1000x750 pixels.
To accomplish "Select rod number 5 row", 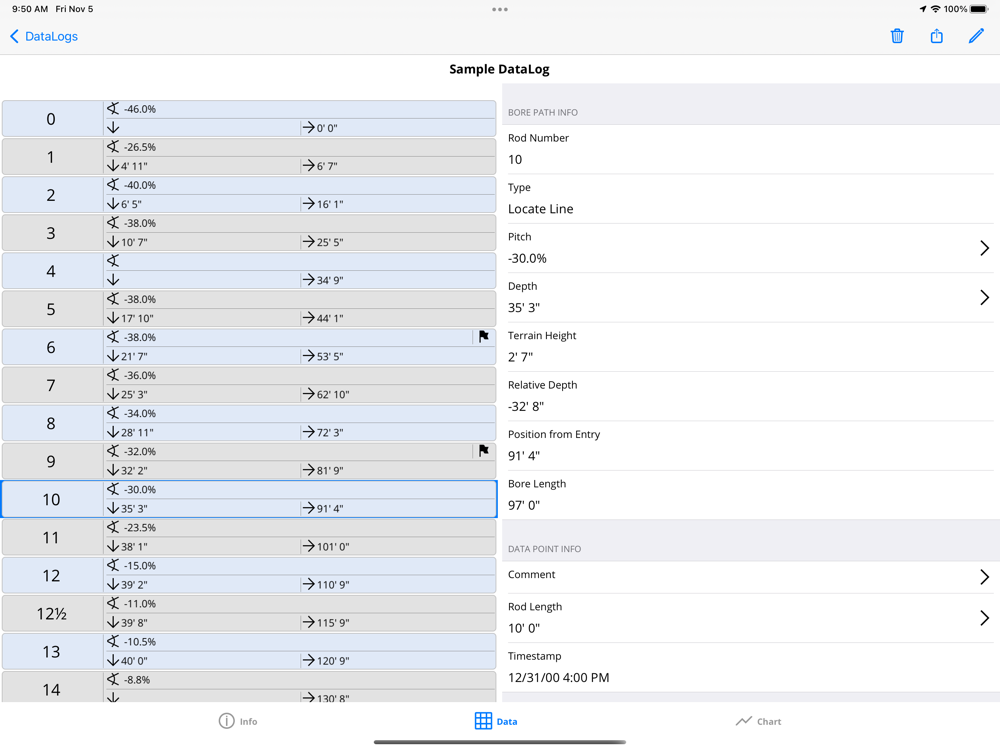I will click(52, 309).
